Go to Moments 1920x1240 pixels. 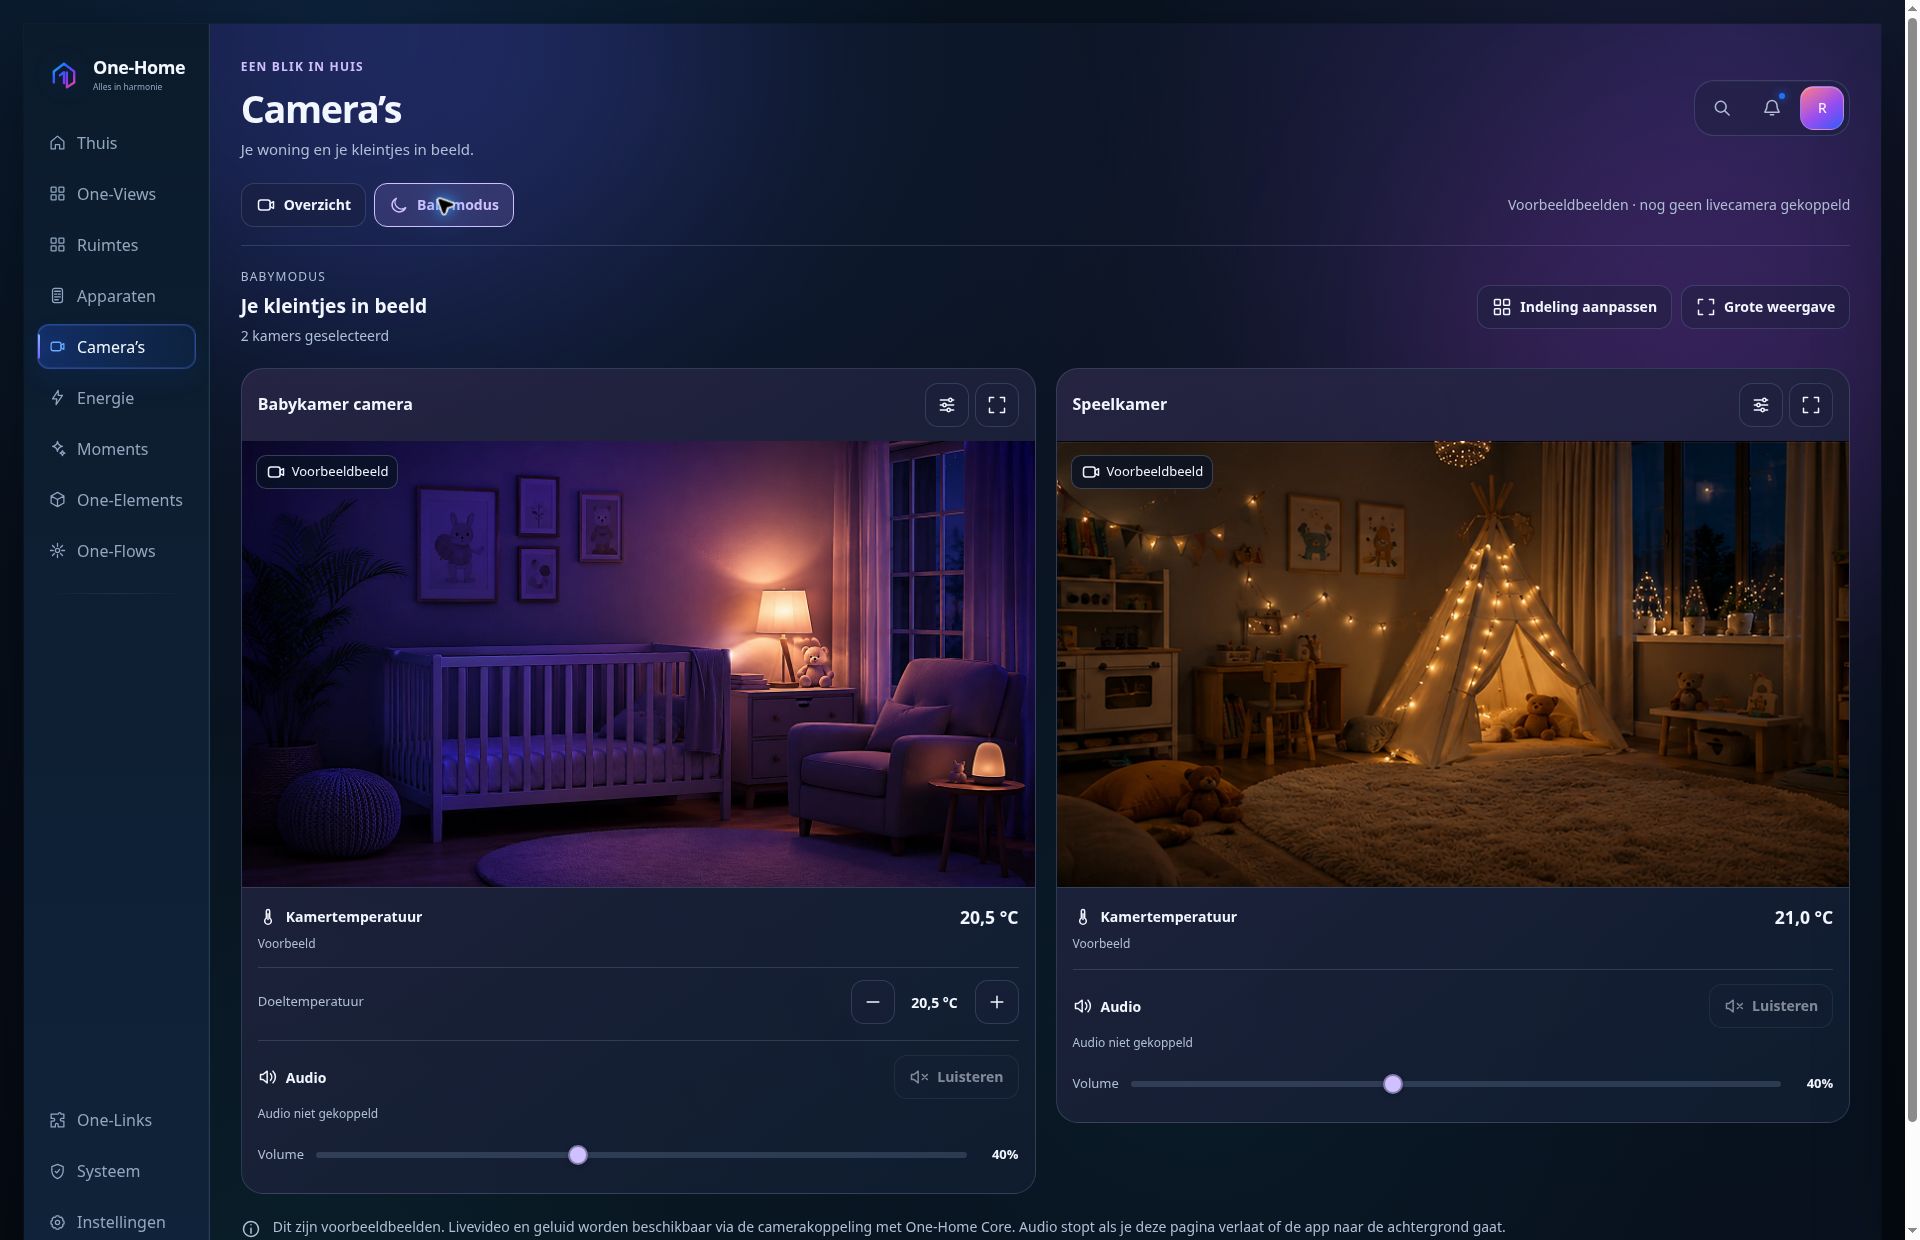coord(116,449)
